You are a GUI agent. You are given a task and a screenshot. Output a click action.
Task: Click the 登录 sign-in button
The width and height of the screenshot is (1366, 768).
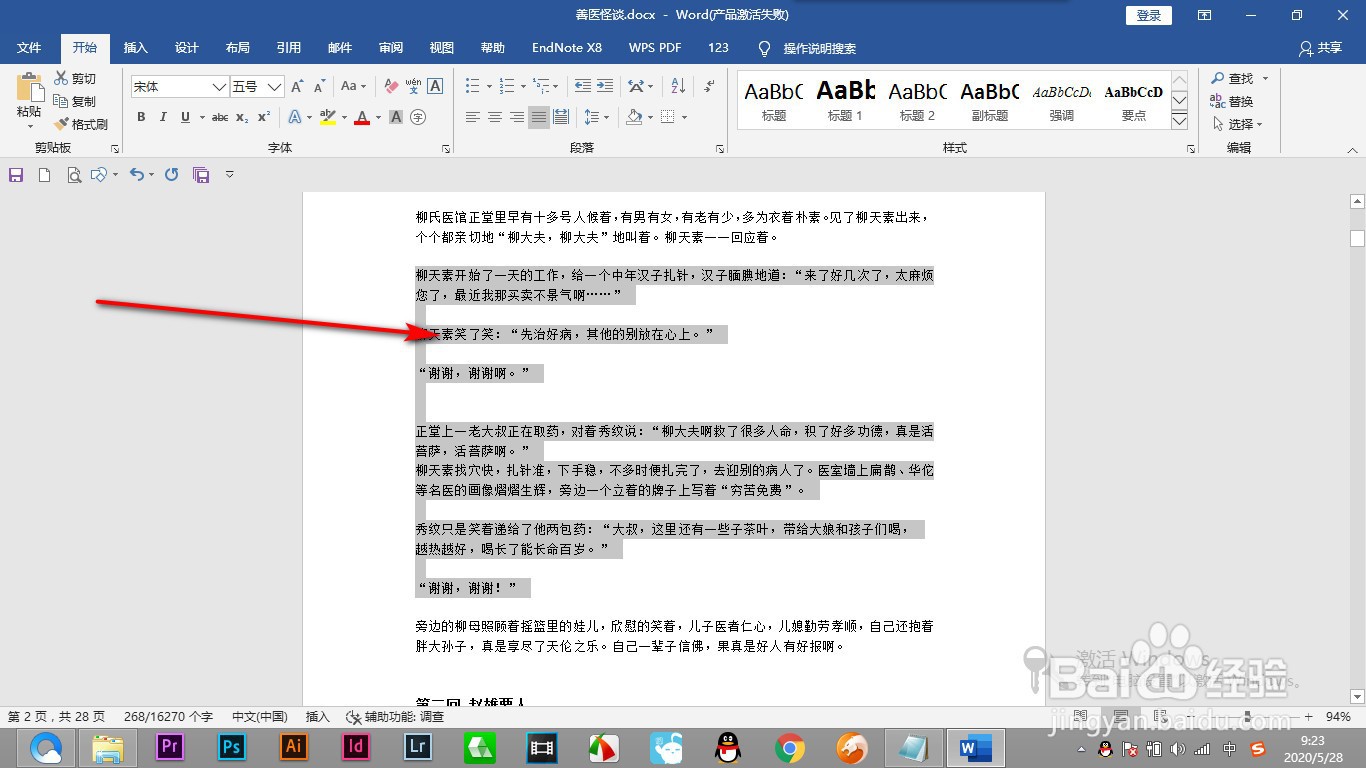coord(1147,15)
